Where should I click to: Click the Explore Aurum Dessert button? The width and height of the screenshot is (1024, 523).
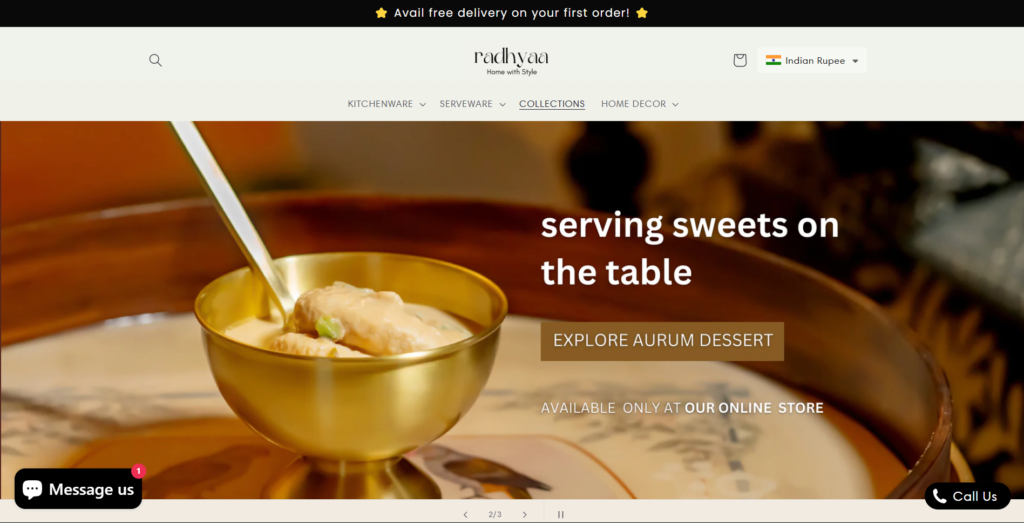(x=662, y=341)
